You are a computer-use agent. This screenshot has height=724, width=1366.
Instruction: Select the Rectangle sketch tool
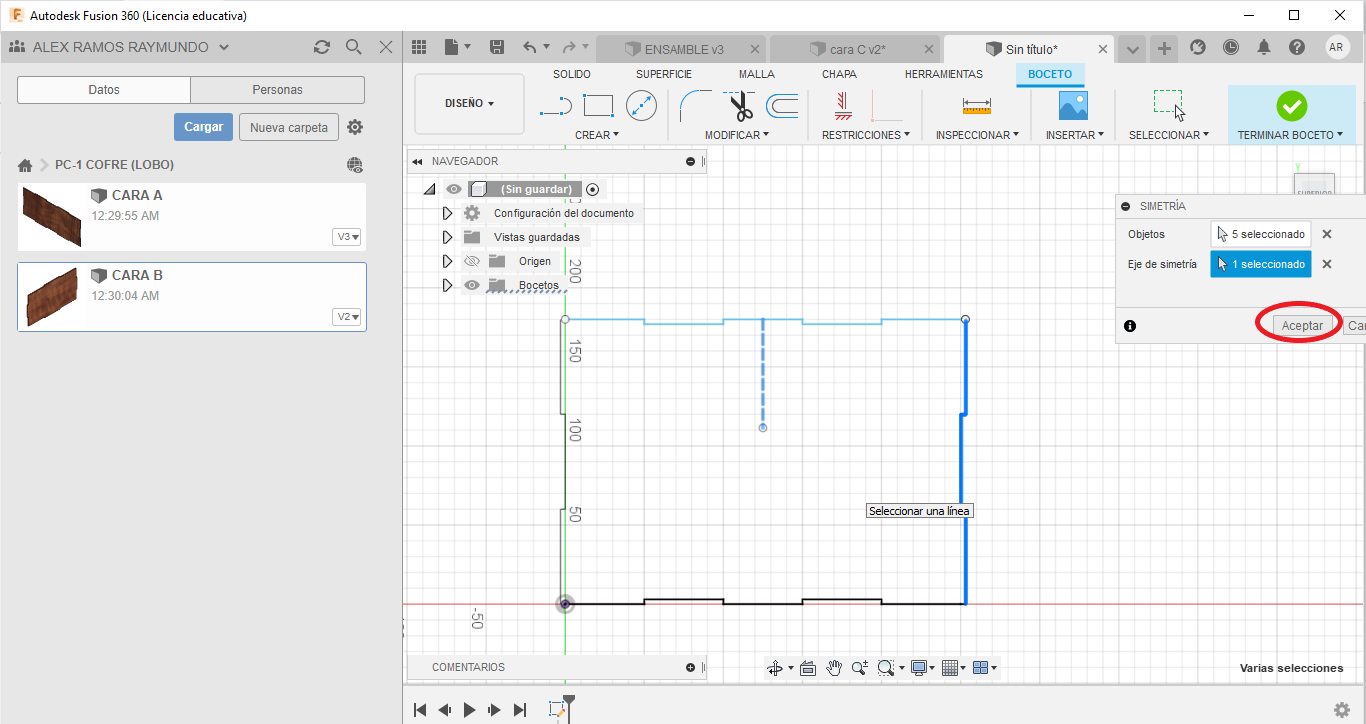tap(598, 106)
